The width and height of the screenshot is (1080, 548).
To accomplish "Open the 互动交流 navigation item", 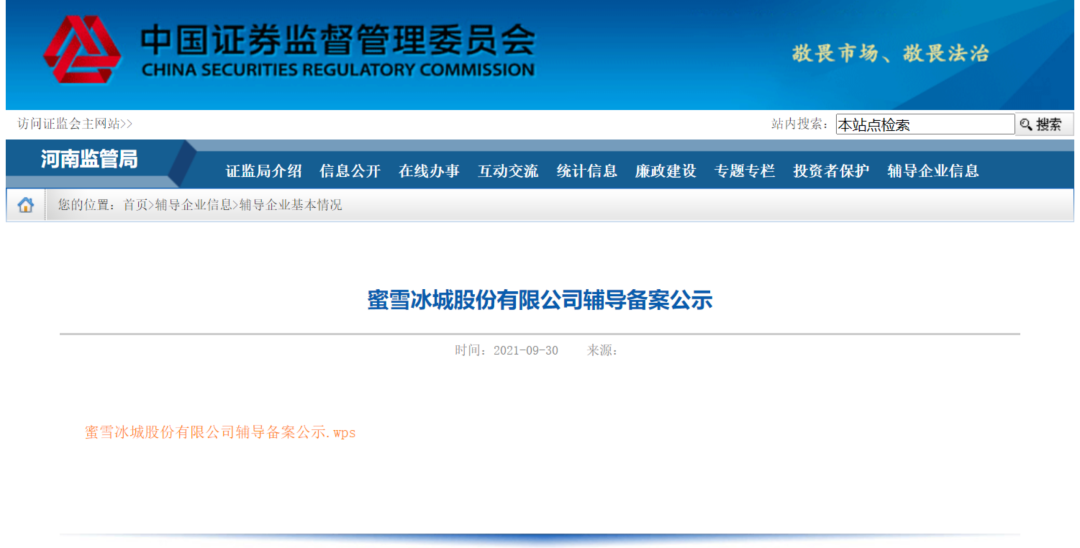I will (508, 171).
